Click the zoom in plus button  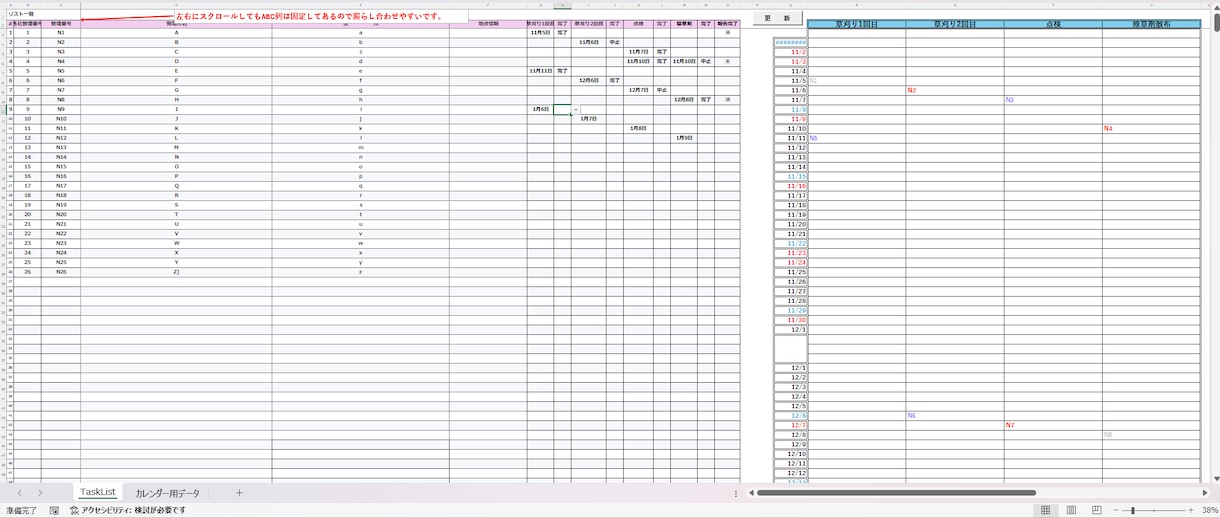pyautogui.click(x=1190, y=510)
